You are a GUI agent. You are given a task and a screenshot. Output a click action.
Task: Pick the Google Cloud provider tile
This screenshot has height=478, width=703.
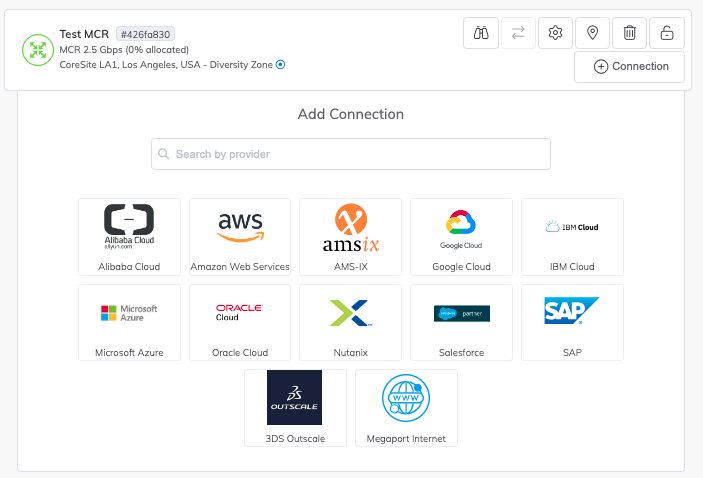461,236
